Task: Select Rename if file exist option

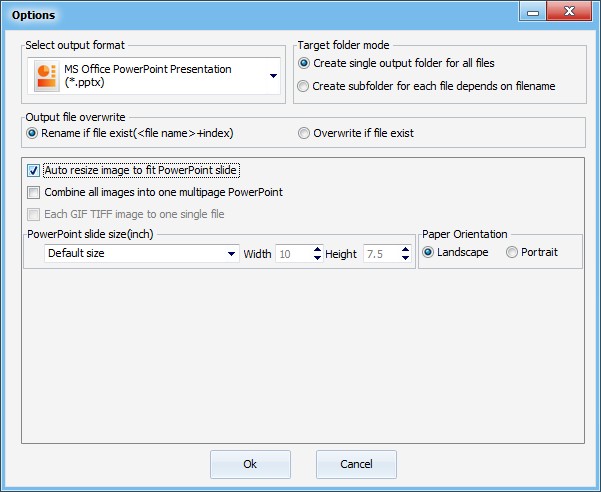Action: coord(33,133)
